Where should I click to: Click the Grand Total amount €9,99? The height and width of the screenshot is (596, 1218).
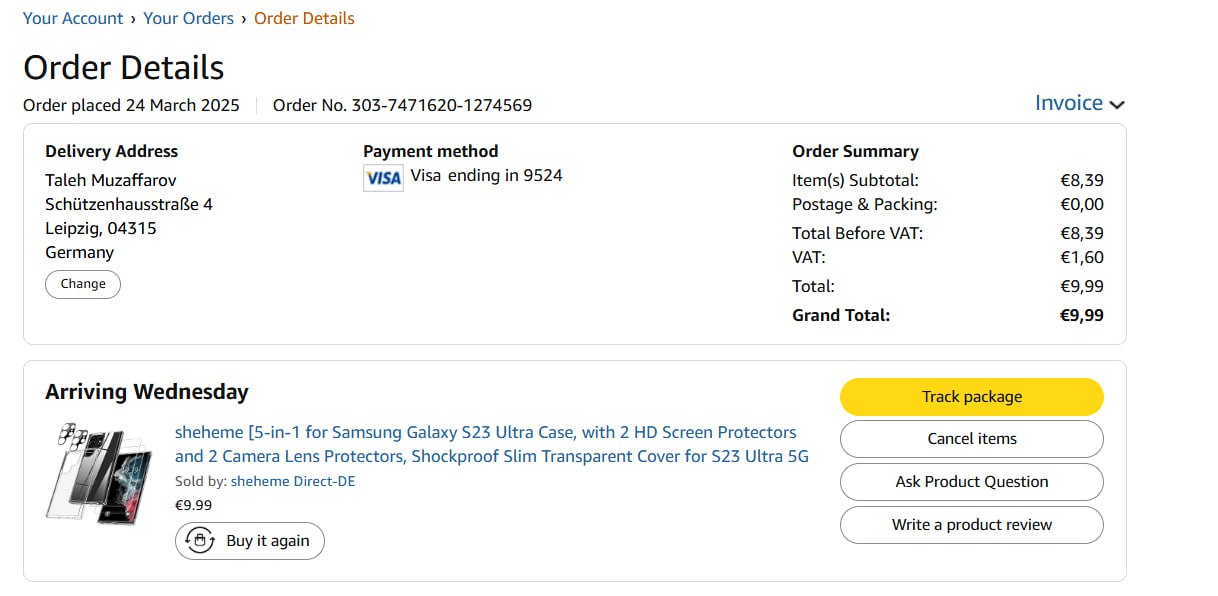pos(1081,315)
